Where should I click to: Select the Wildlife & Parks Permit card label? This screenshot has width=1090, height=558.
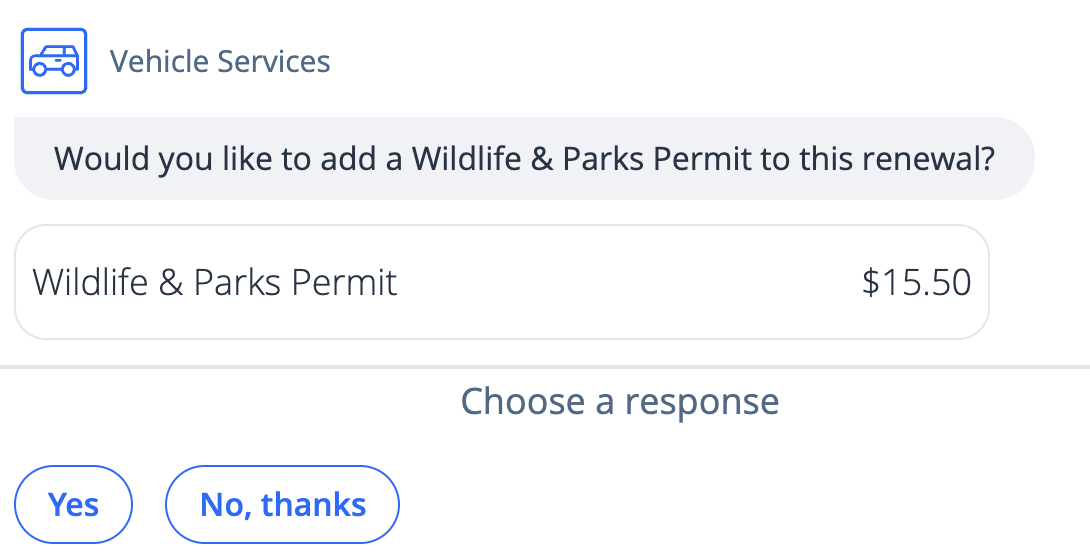pos(214,282)
